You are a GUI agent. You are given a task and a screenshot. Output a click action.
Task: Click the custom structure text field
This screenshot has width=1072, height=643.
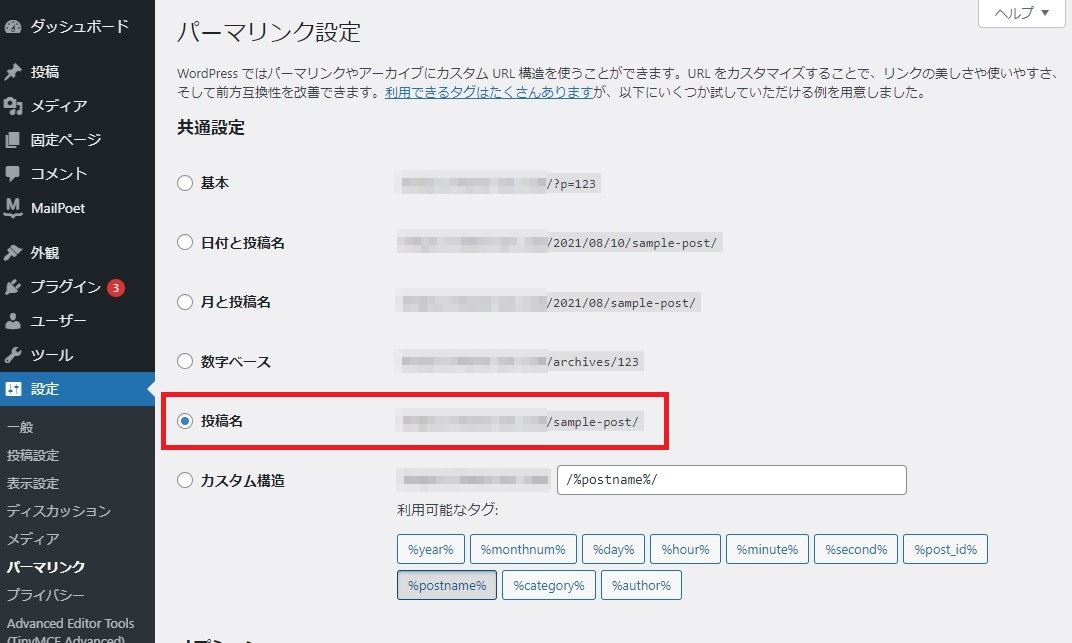(x=731, y=480)
